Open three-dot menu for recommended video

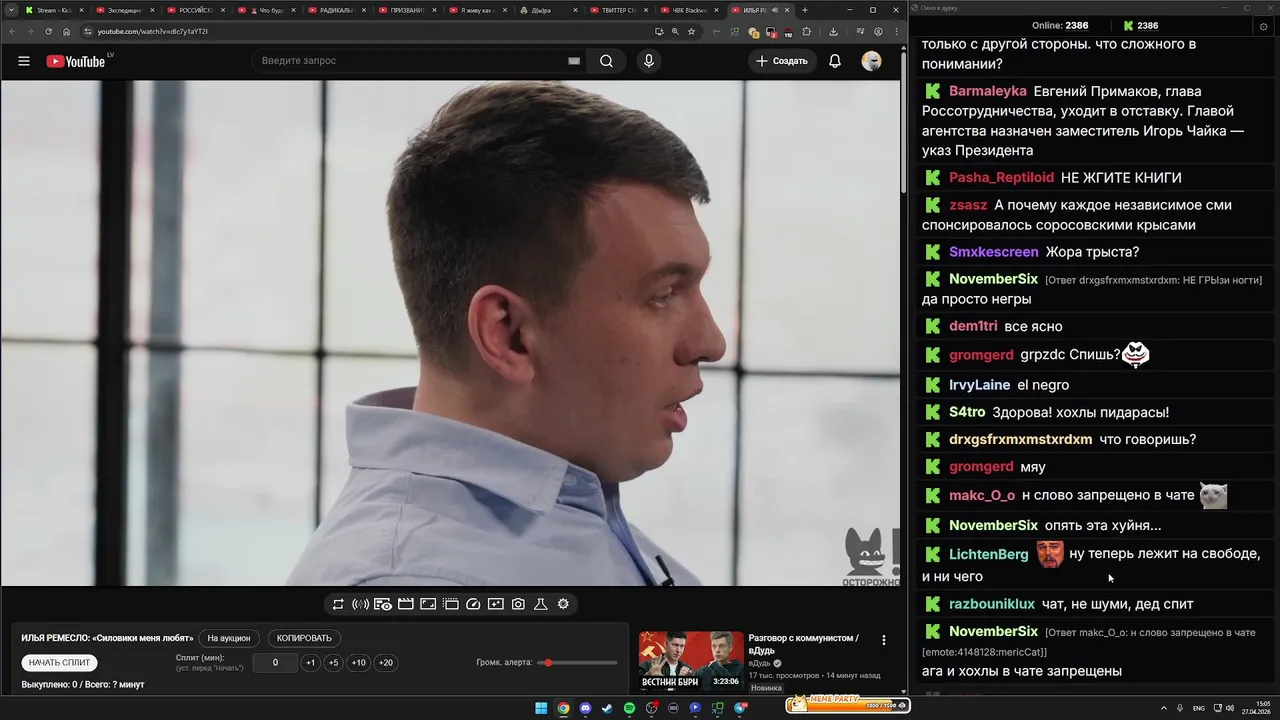pyautogui.click(x=883, y=640)
